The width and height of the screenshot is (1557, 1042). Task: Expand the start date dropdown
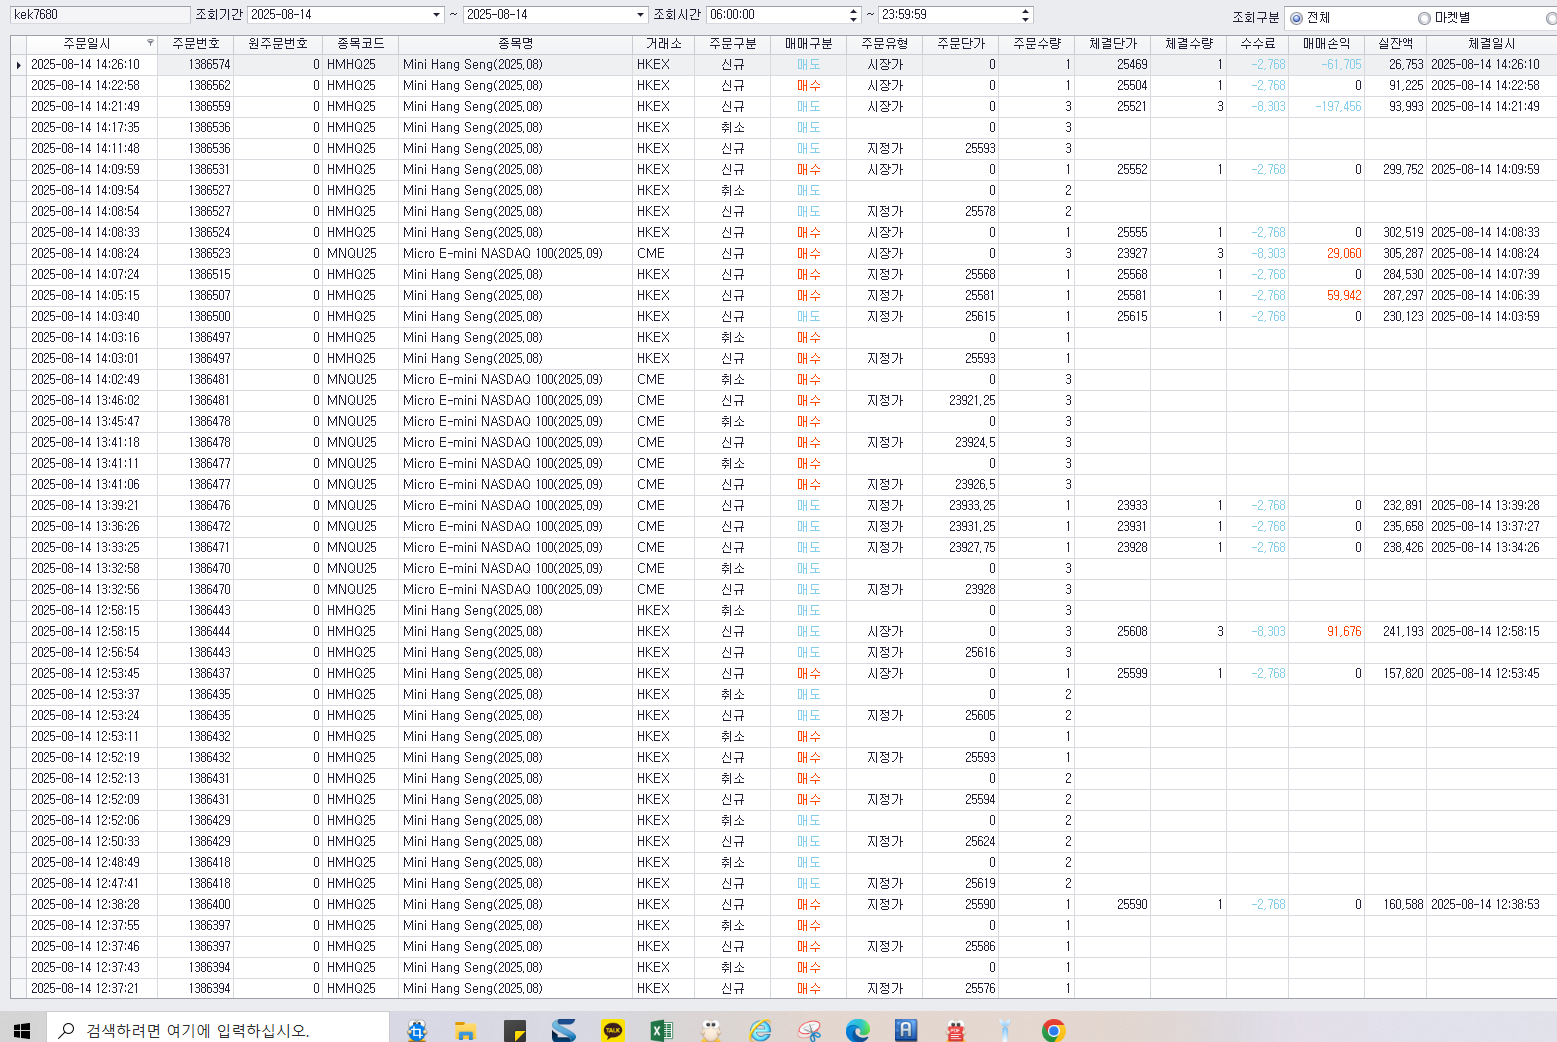pyautogui.click(x=436, y=15)
